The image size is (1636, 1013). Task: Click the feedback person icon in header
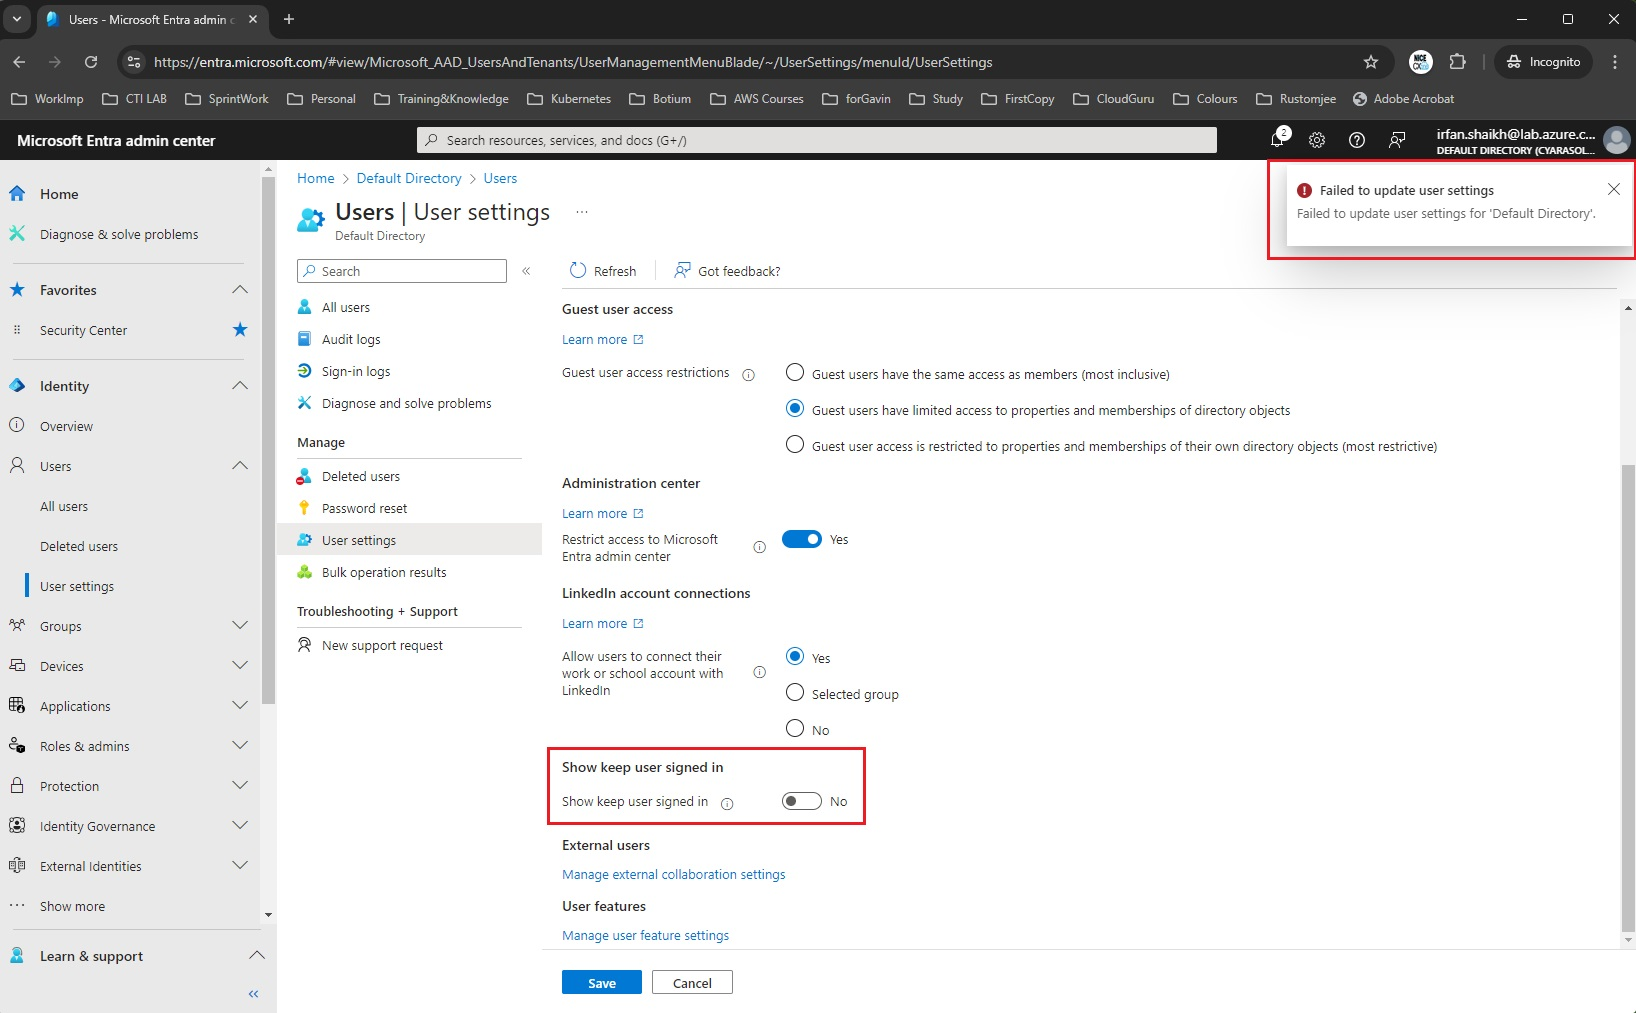(1397, 140)
